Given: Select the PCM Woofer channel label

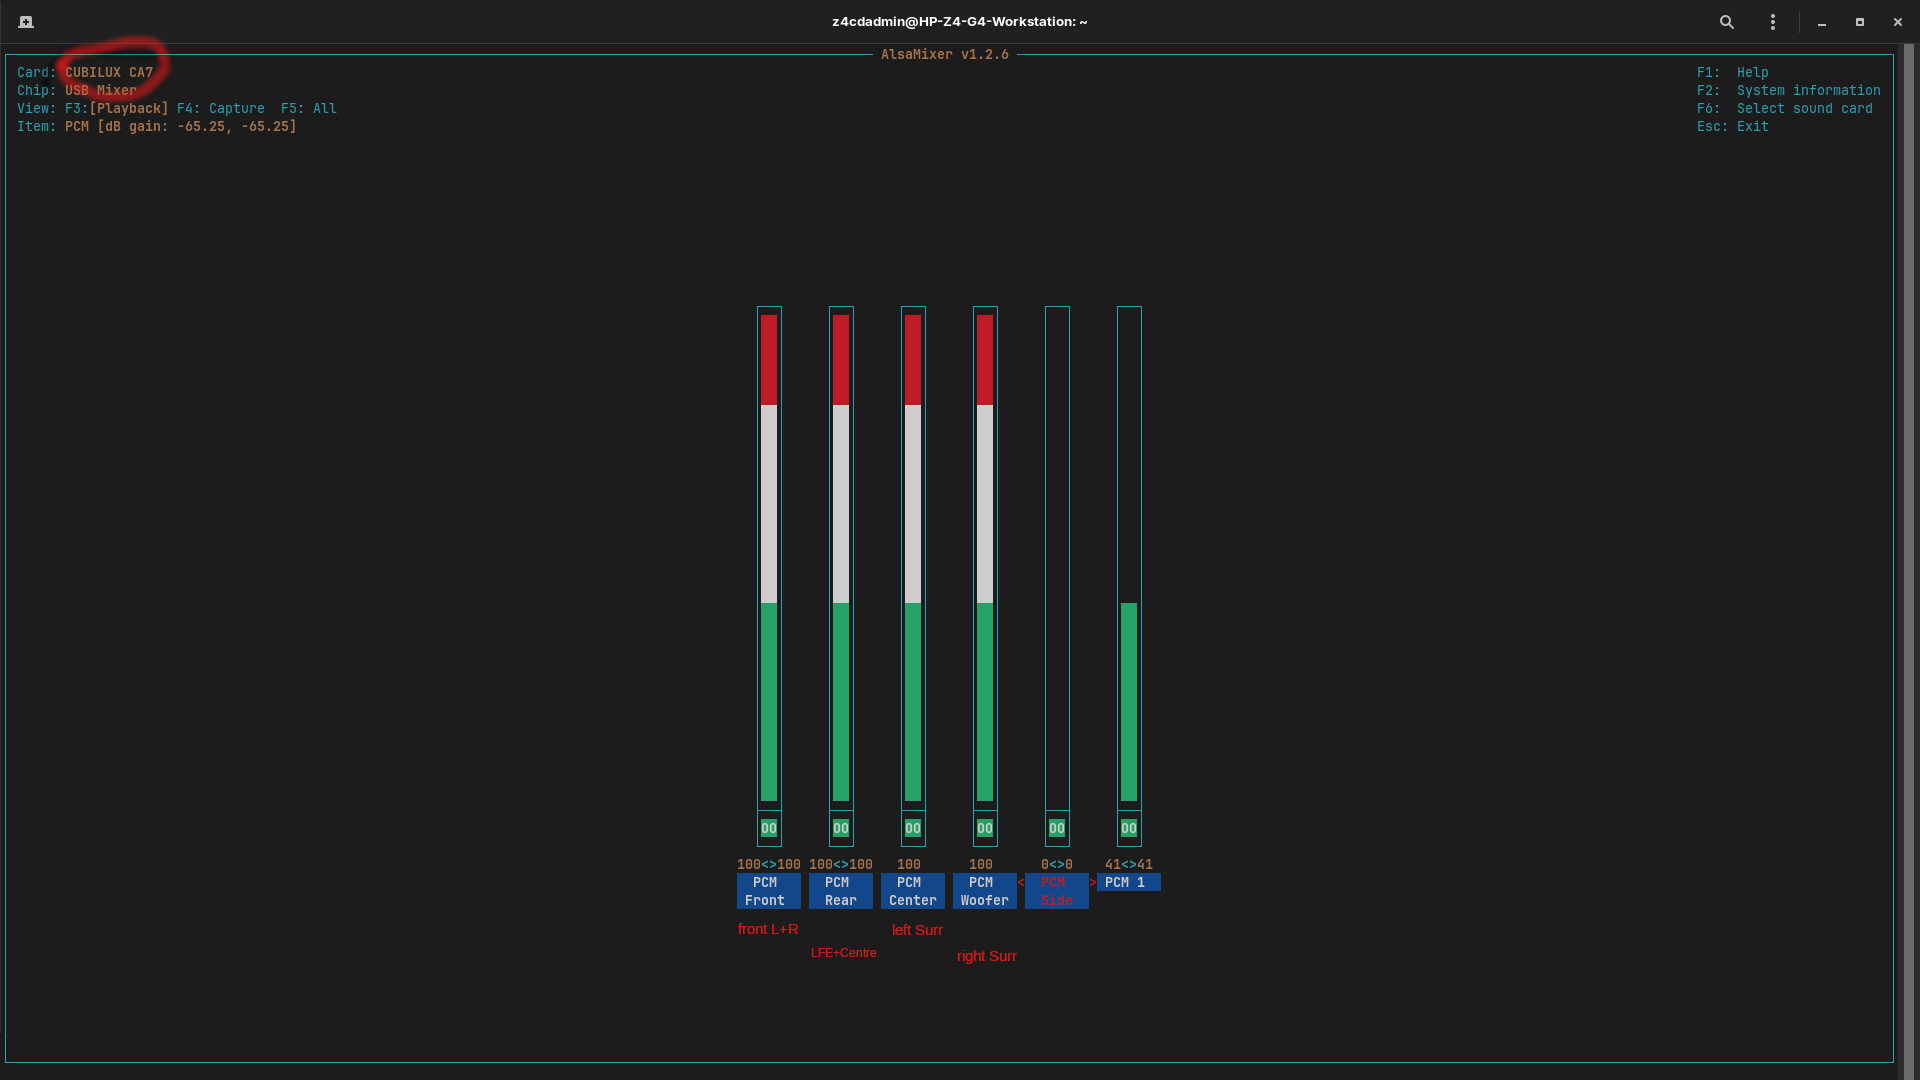Looking at the screenshot, I should click(985, 891).
